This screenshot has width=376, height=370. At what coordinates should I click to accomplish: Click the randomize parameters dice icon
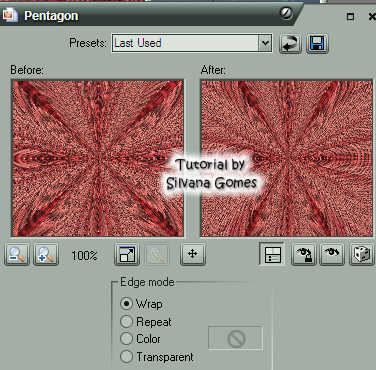click(x=361, y=255)
